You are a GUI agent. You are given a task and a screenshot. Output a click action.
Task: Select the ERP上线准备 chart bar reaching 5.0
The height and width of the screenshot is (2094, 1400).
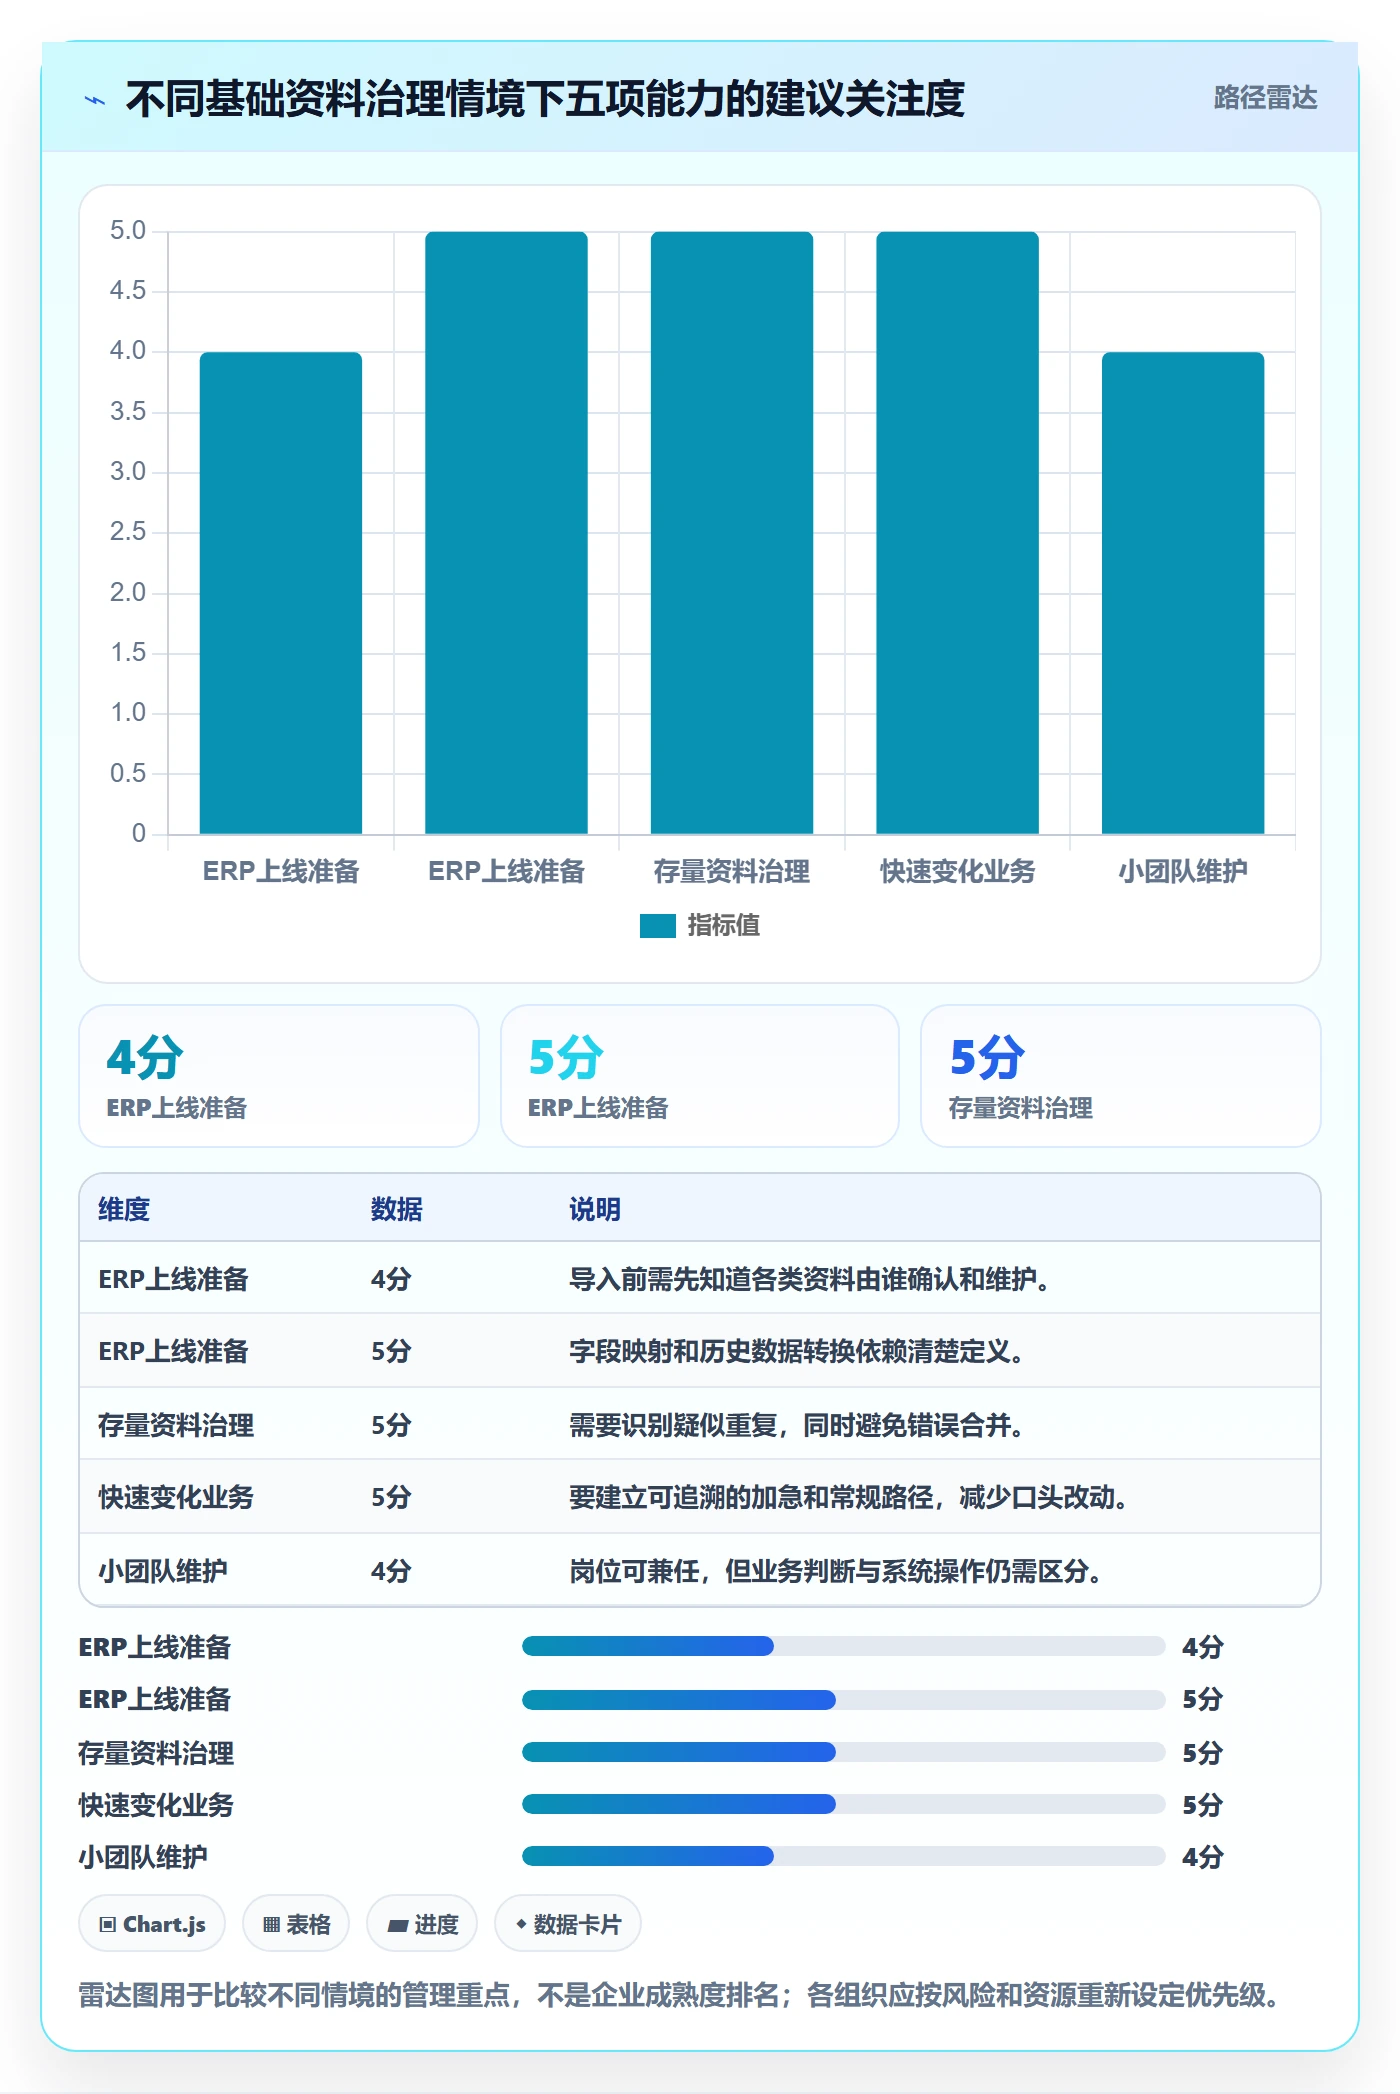pyautogui.click(x=506, y=533)
